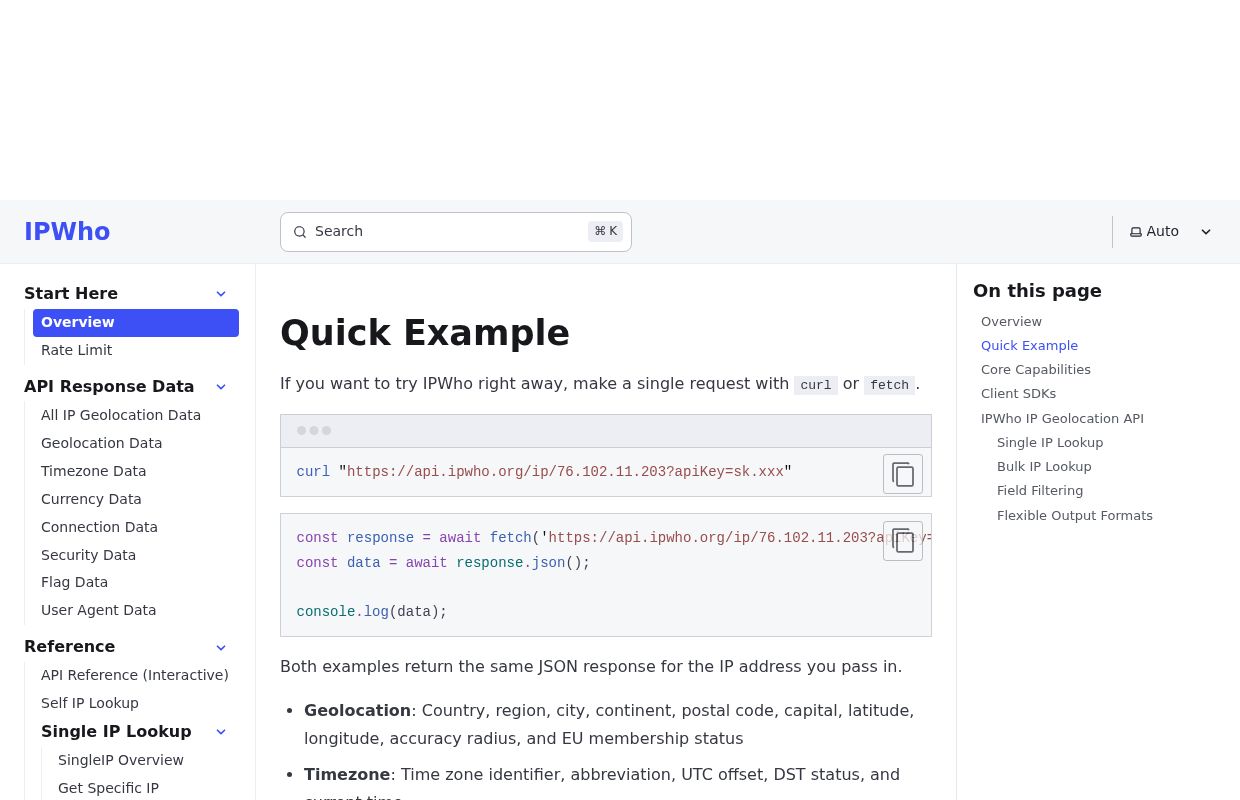Go to the IPWho home logo
1240x800 pixels.
[x=67, y=232]
